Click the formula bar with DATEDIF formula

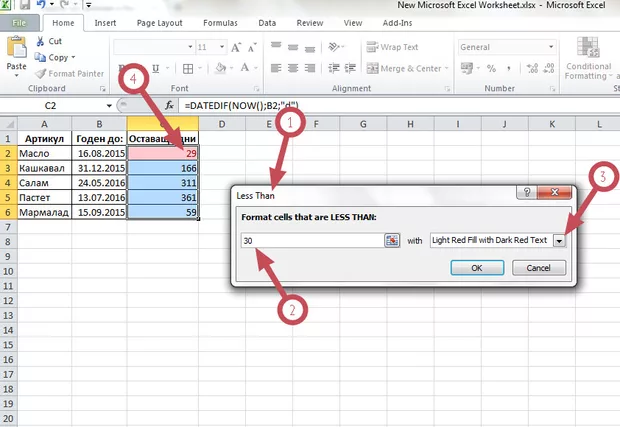coord(399,106)
